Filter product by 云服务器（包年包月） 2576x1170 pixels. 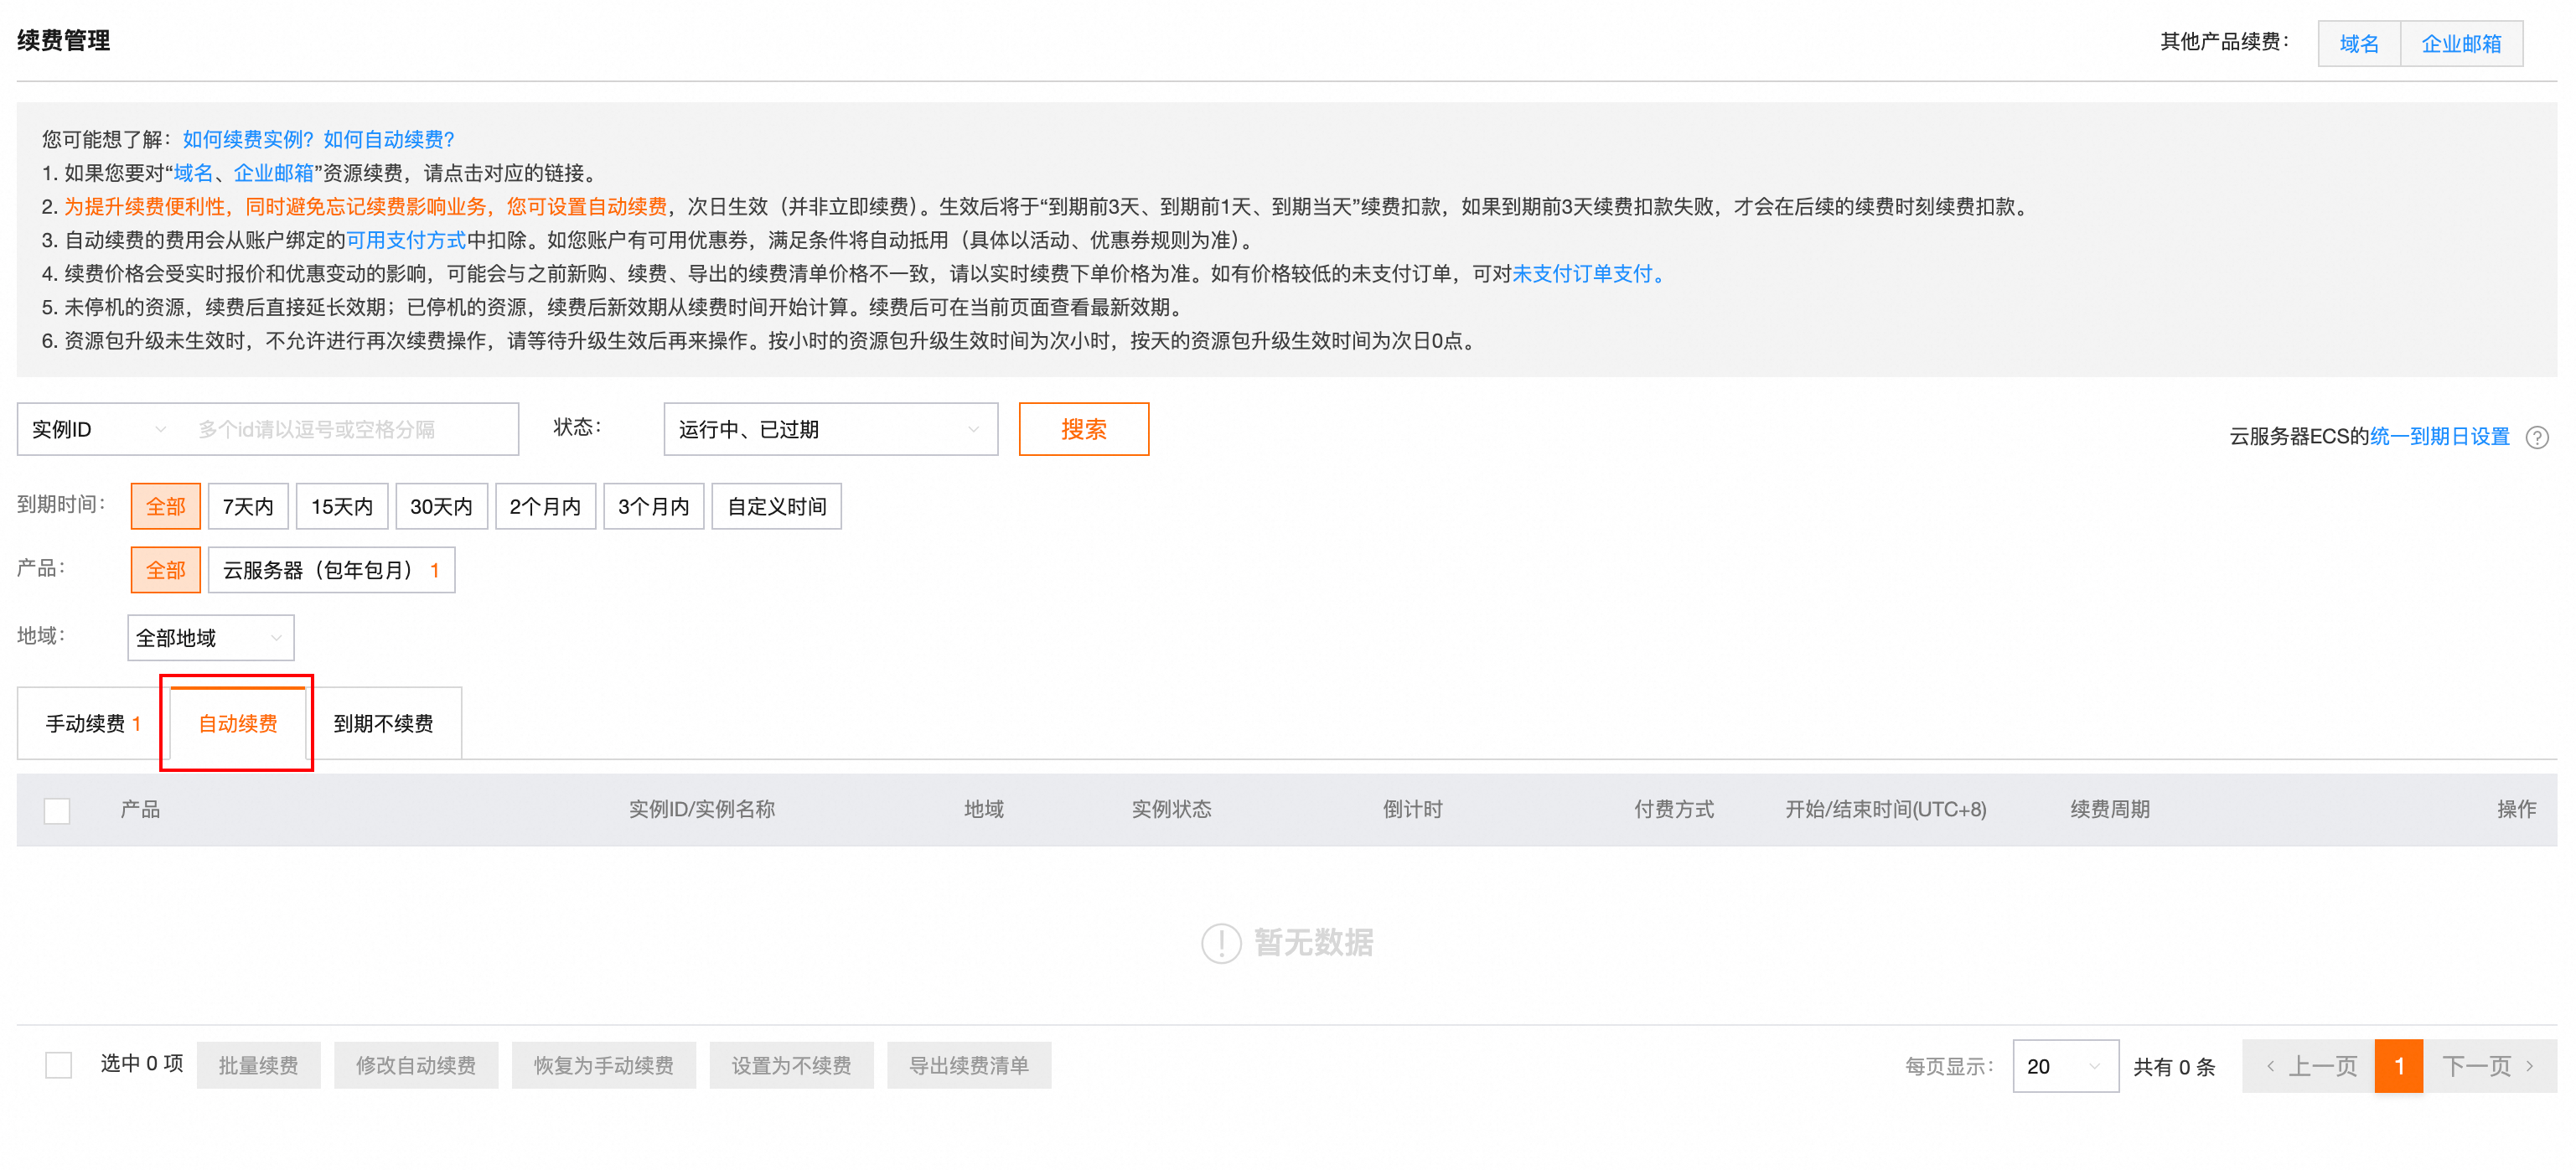coord(330,570)
